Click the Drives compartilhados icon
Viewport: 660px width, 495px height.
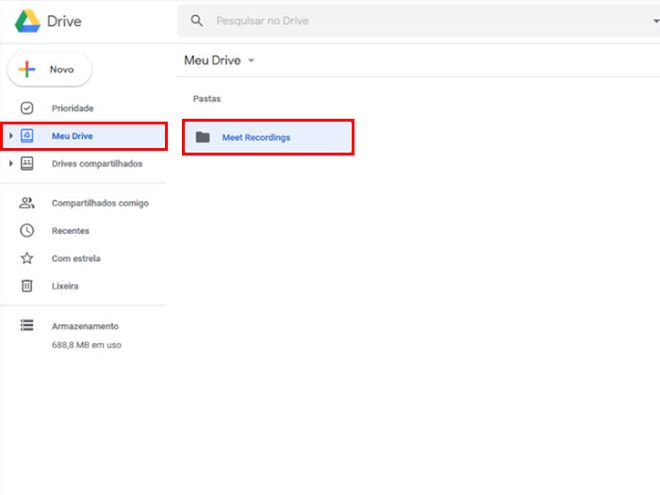coord(27,163)
